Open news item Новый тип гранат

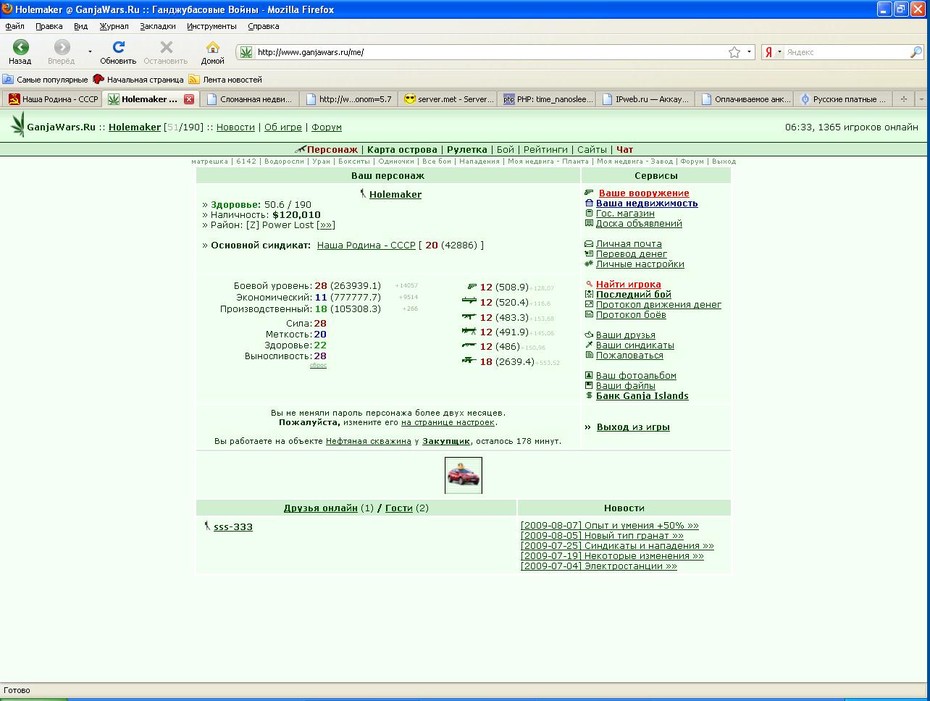[x=601, y=536]
